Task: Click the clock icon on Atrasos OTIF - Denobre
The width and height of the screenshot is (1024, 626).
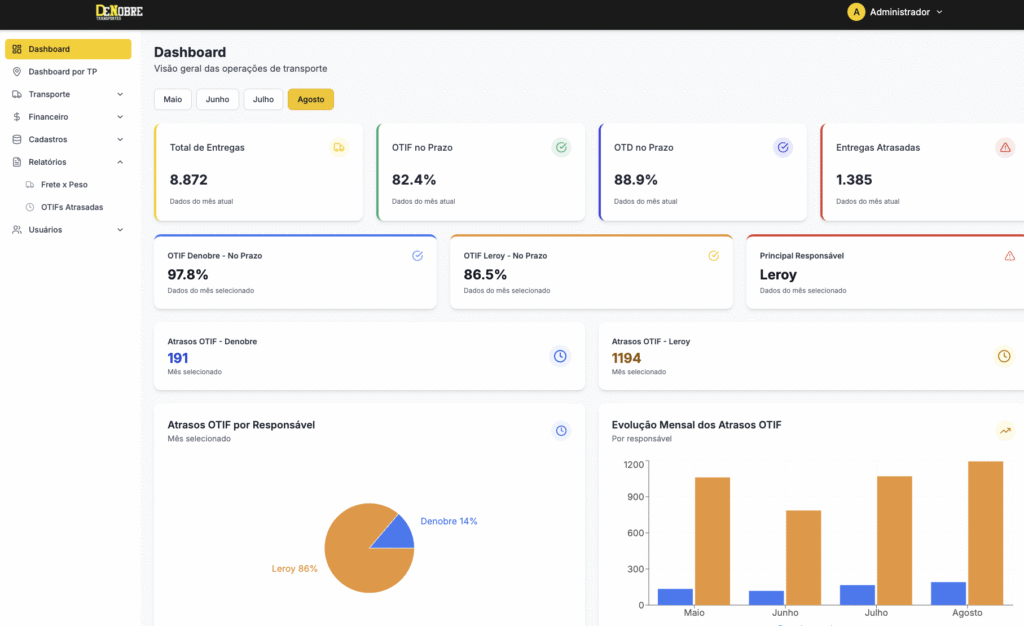Action: point(561,356)
